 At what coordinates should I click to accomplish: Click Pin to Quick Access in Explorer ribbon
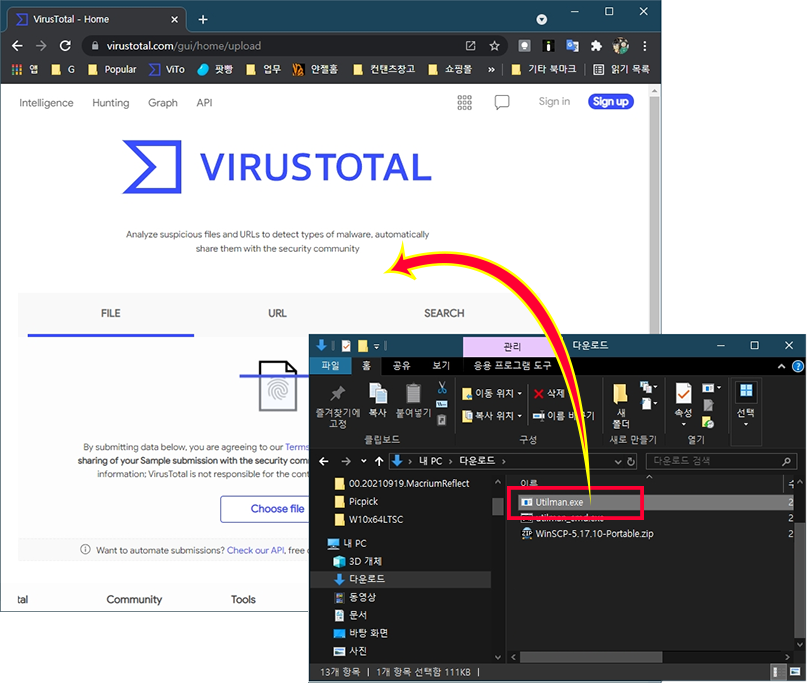338,406
